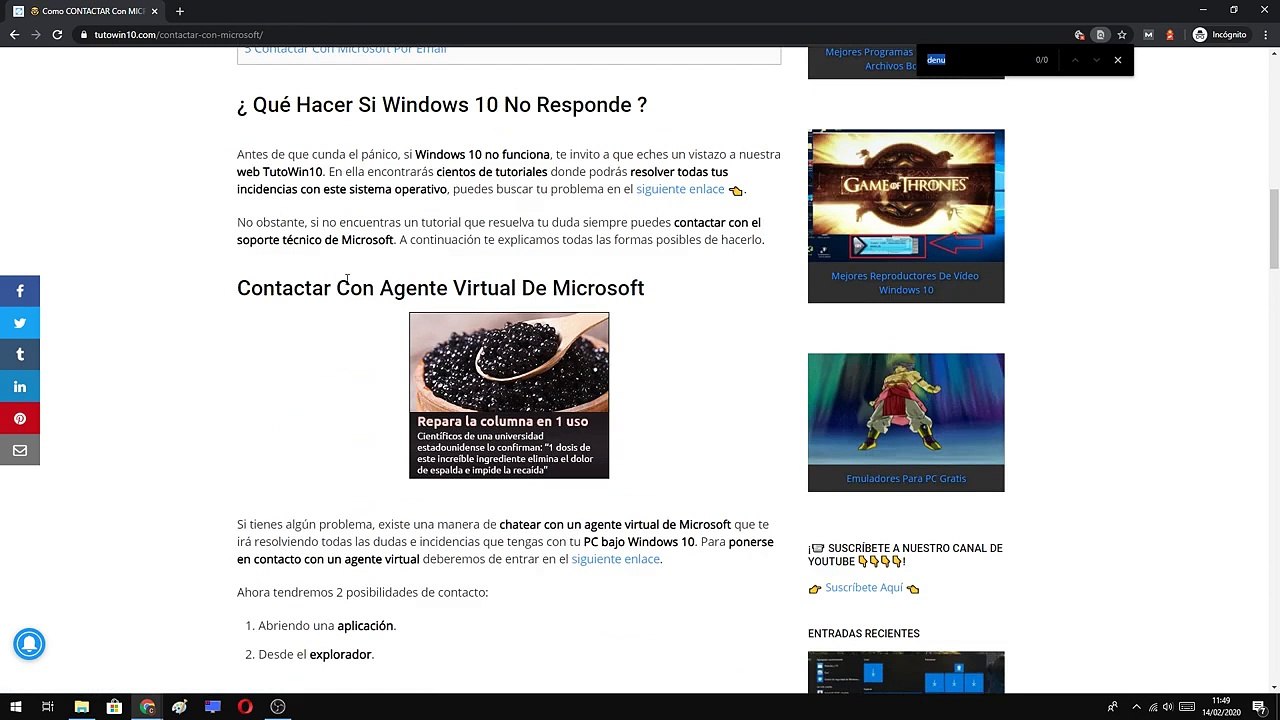This screenshot has width=1280, height=720.
Task: Open the recent entries thumbnail under ENTRADAS RECIENTES
Action: coord(906,672)
